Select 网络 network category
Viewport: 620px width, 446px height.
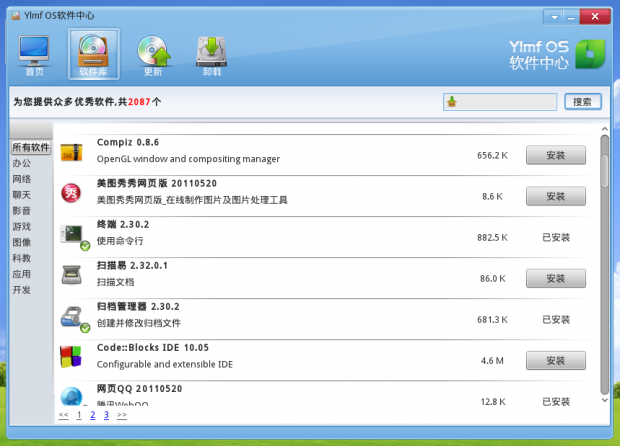click(x=21, y=179)
